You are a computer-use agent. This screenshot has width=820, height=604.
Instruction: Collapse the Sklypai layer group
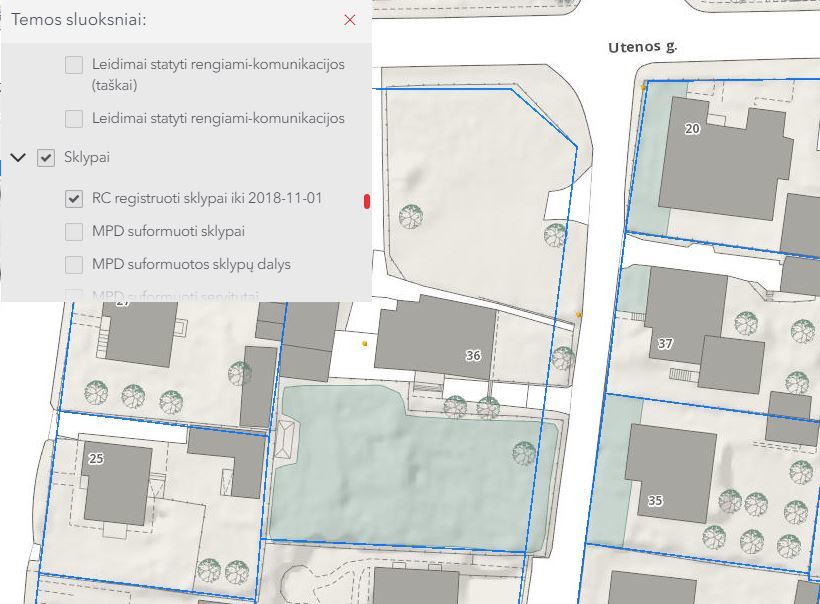[18, 158]
